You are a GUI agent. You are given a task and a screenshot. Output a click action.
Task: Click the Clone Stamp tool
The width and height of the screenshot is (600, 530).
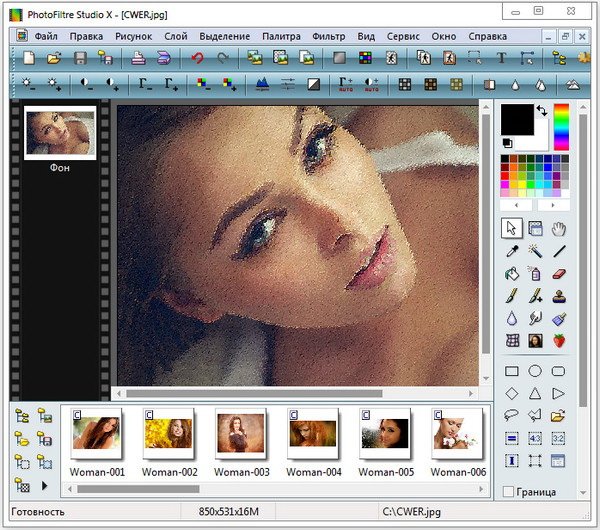(559, 295)
